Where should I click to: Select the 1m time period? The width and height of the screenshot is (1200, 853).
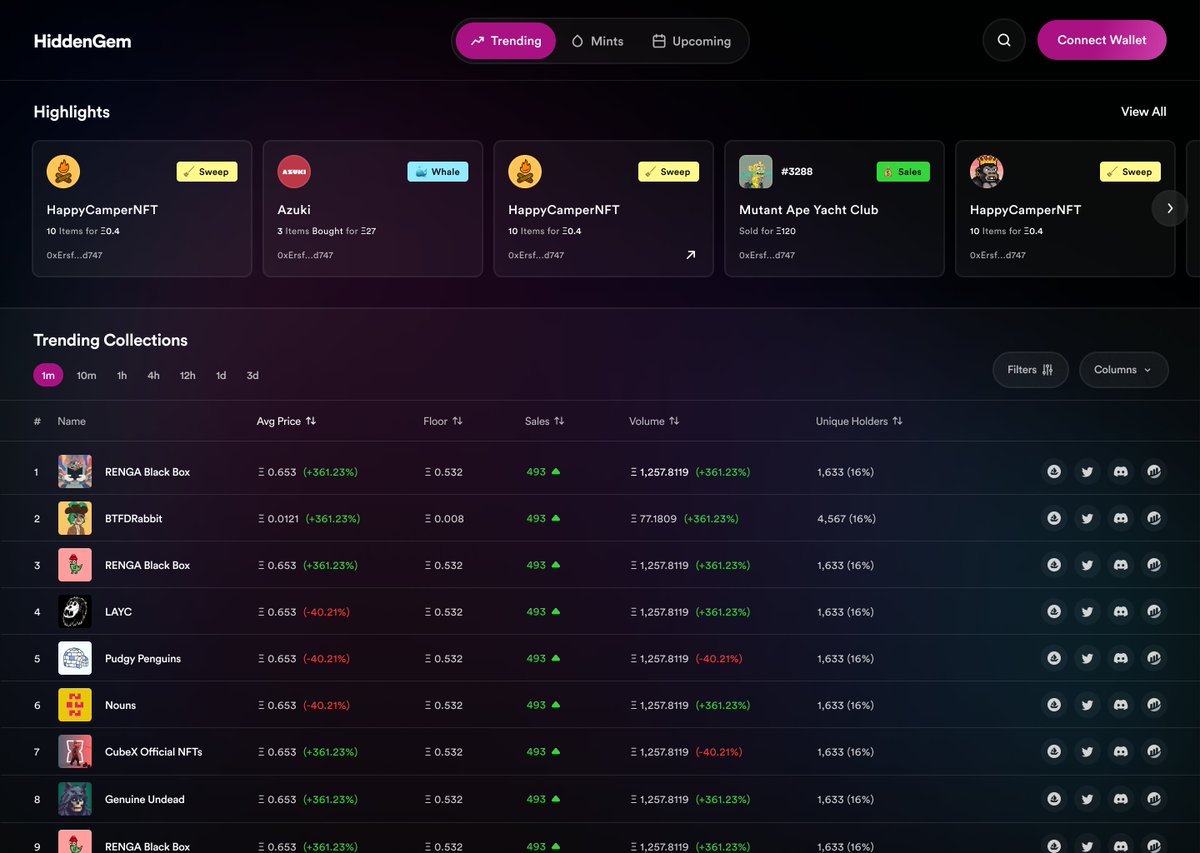point(48,375)
